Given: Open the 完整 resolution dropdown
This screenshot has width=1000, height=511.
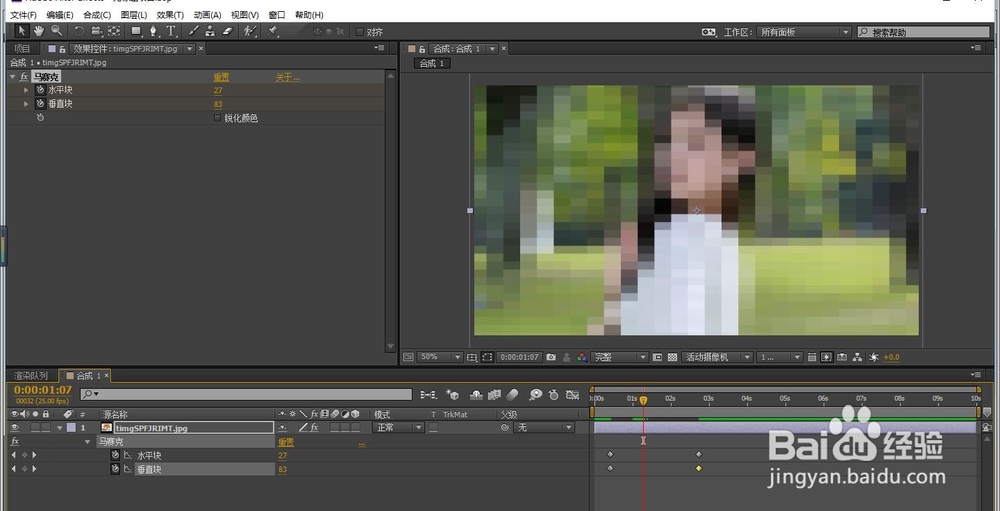Looking at the screenshot, I should [619, 357].
